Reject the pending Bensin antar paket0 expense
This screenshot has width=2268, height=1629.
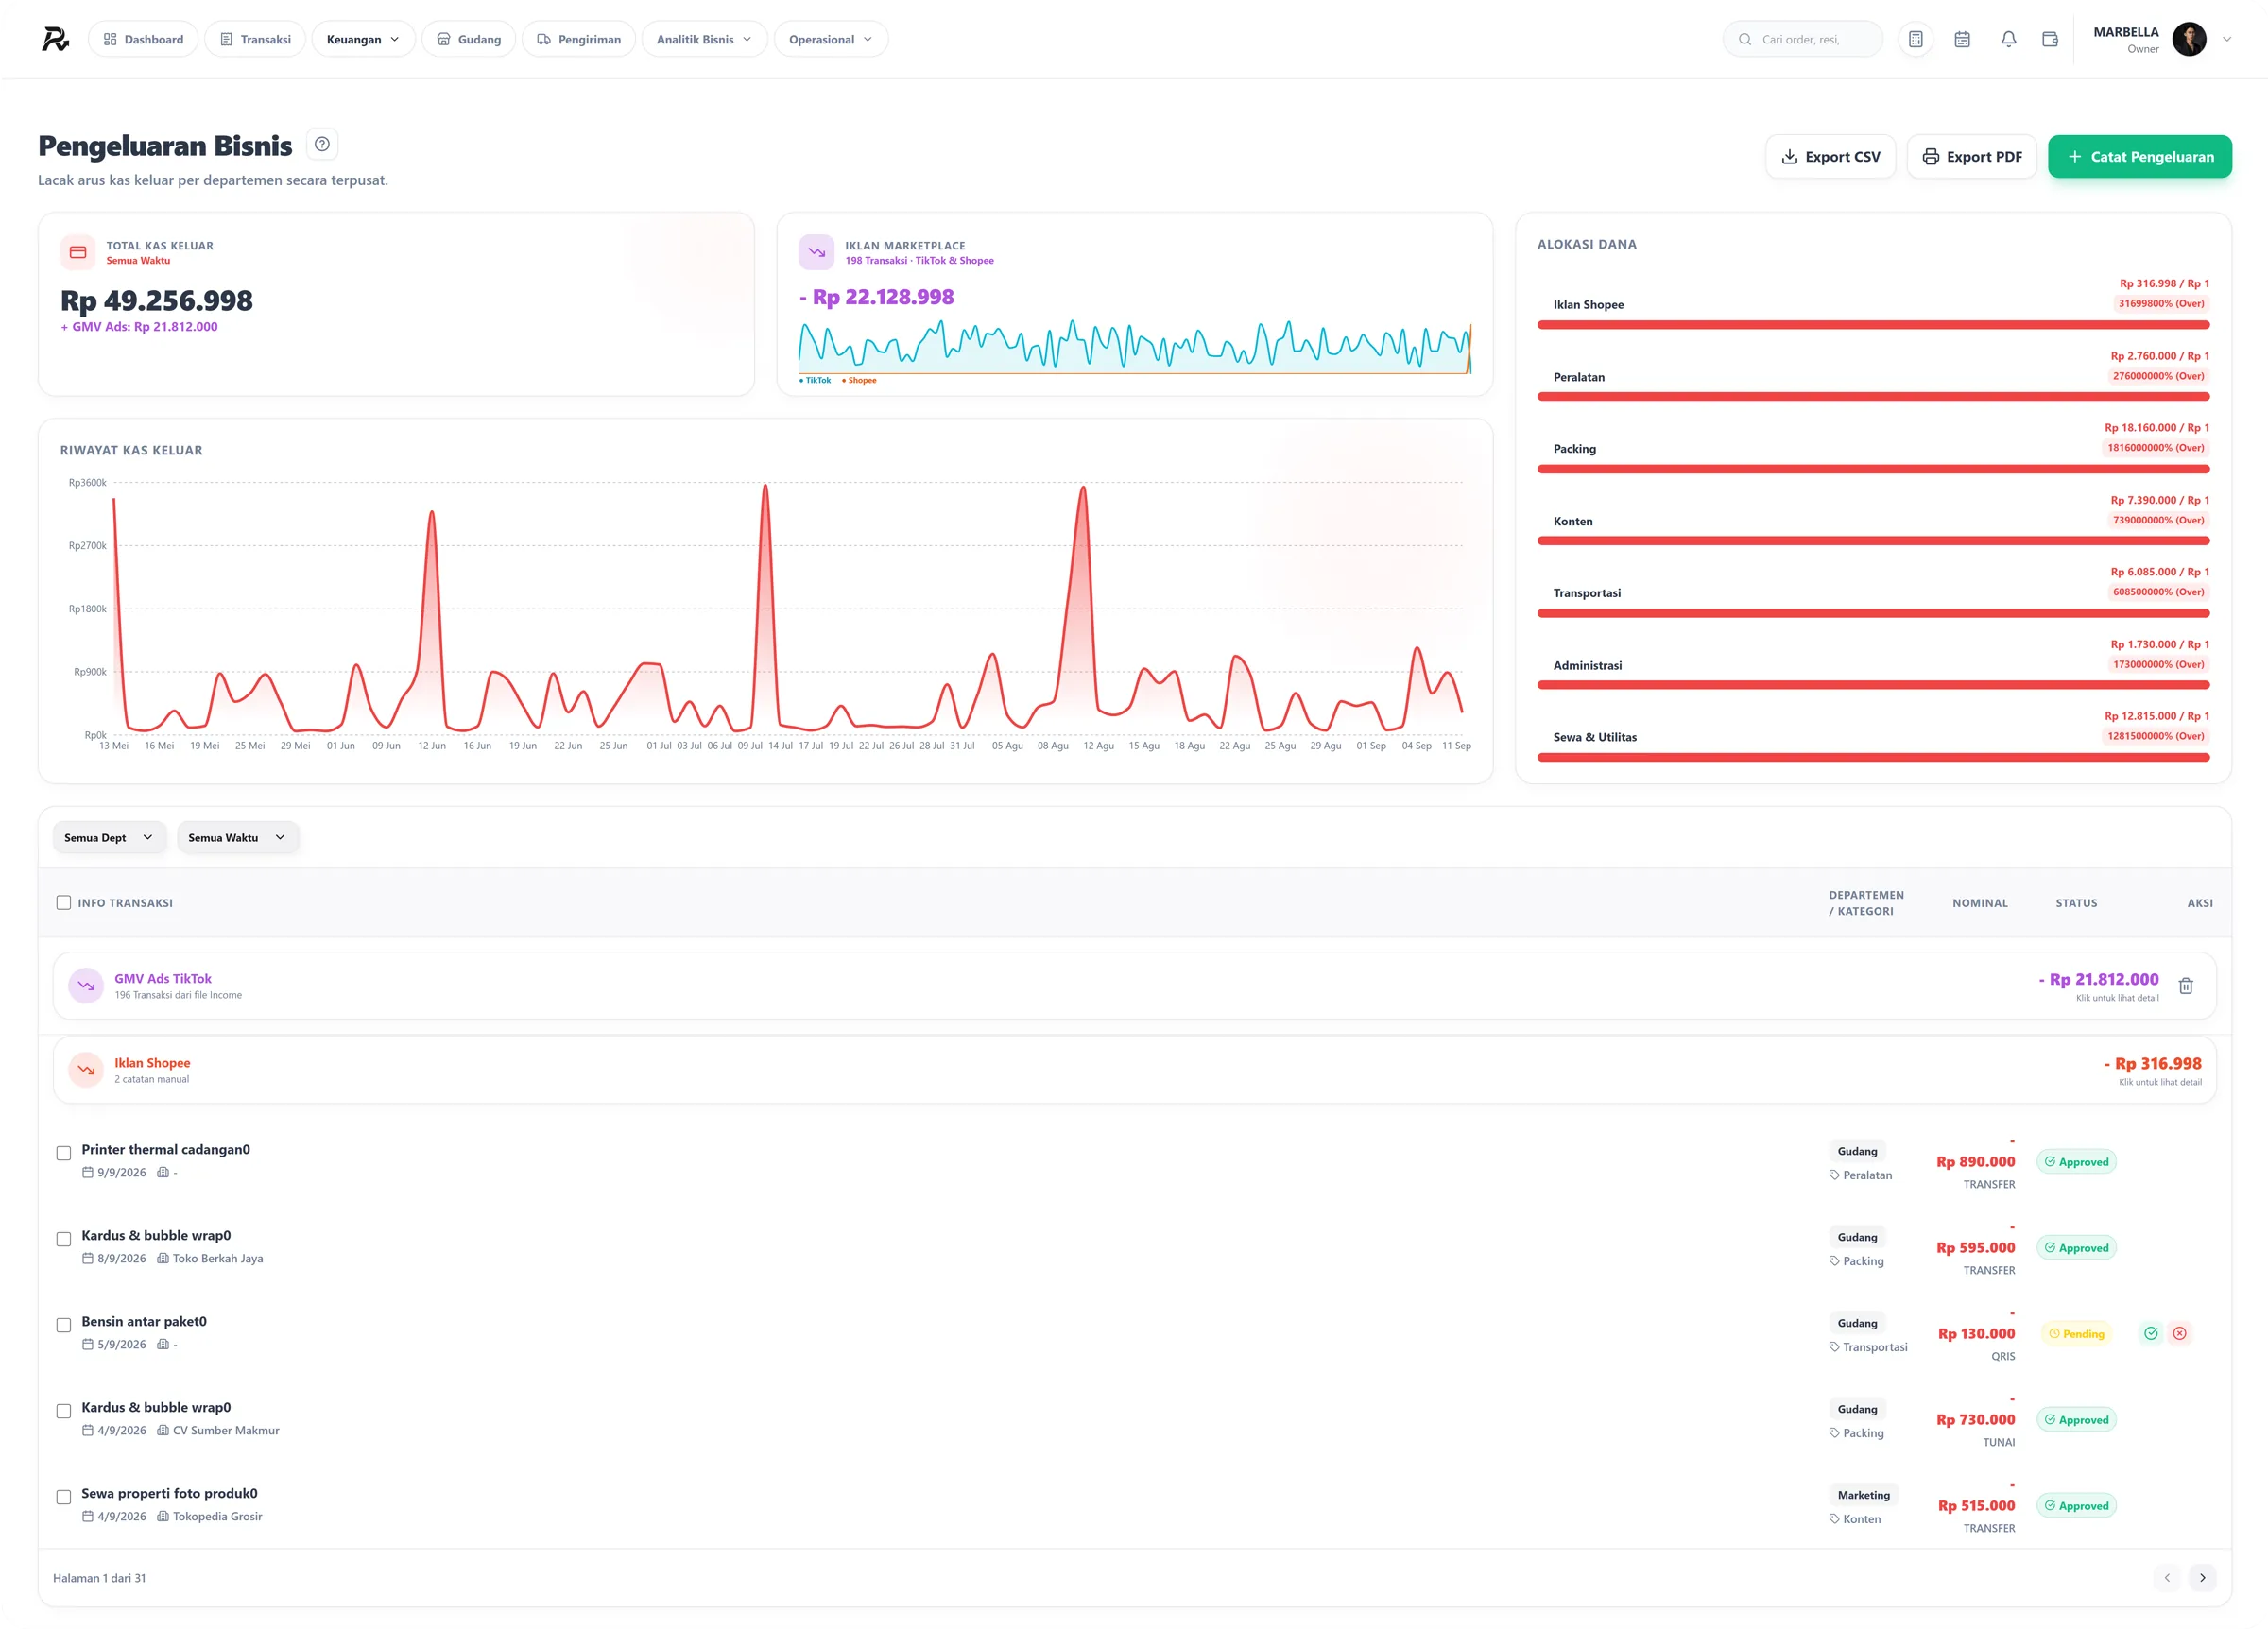click(x=2180, y=1333)
